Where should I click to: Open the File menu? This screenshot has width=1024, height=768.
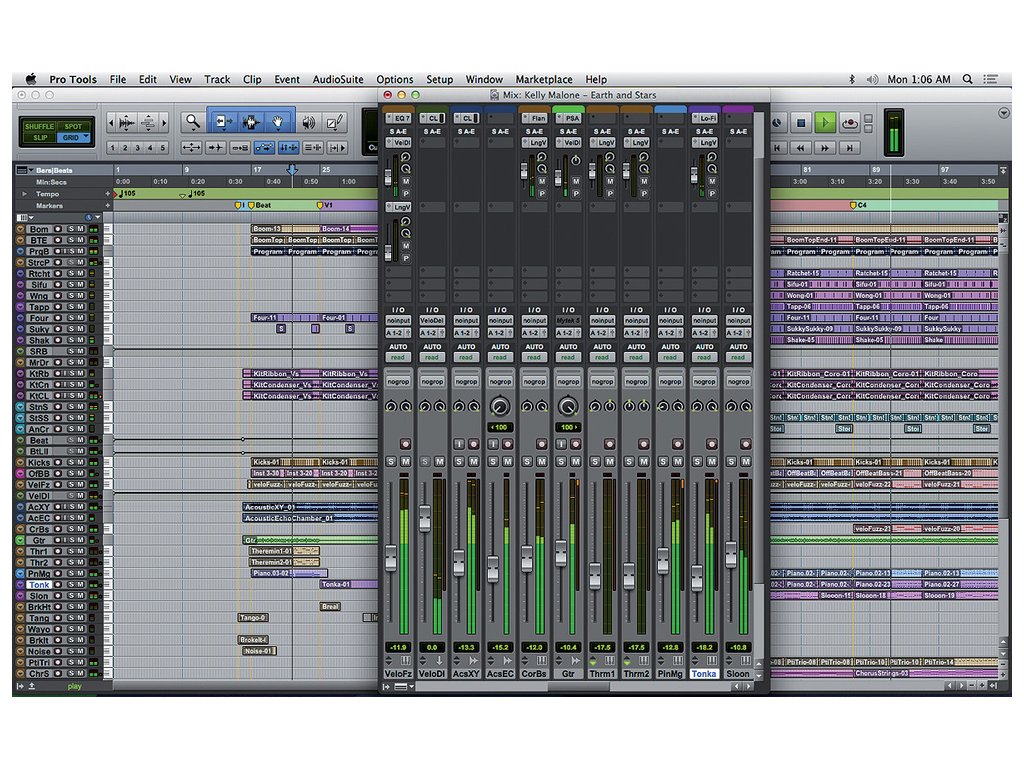pyautogui.click(x=118, y=79)
